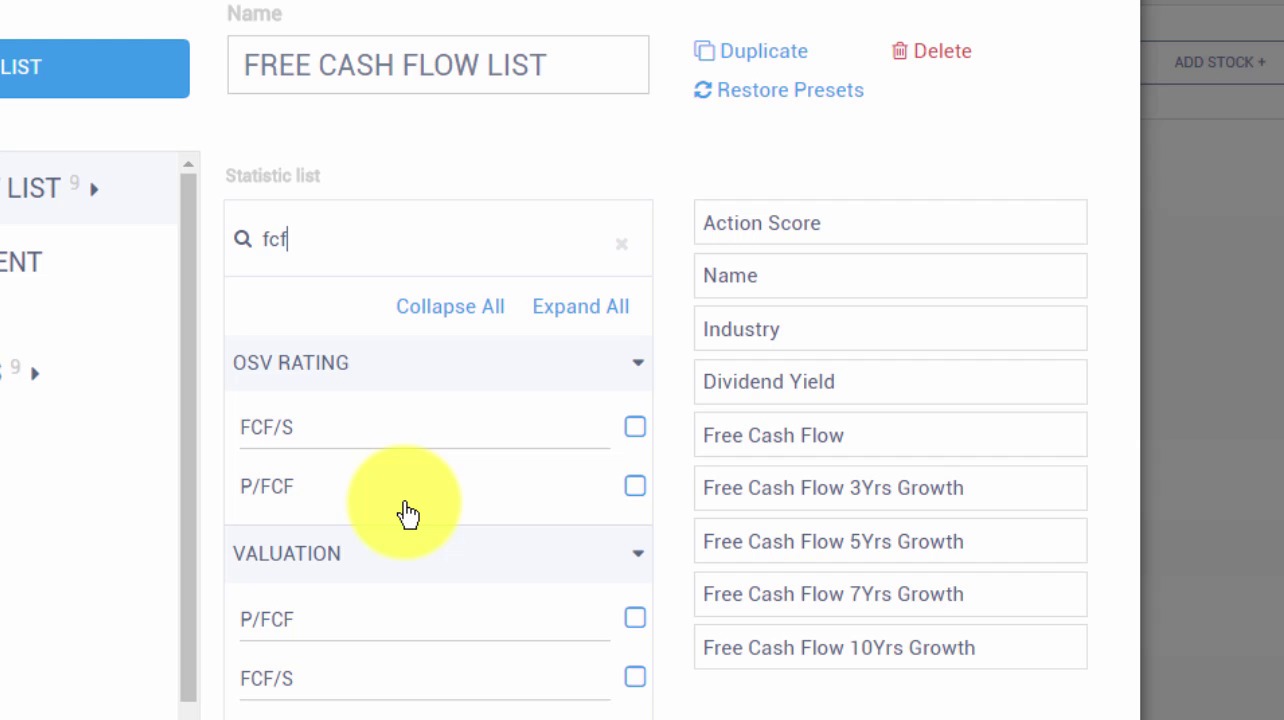The height and width of the screenshot is (720, 1284).
Task: Select the Name column item
Action: coord(890,276)
